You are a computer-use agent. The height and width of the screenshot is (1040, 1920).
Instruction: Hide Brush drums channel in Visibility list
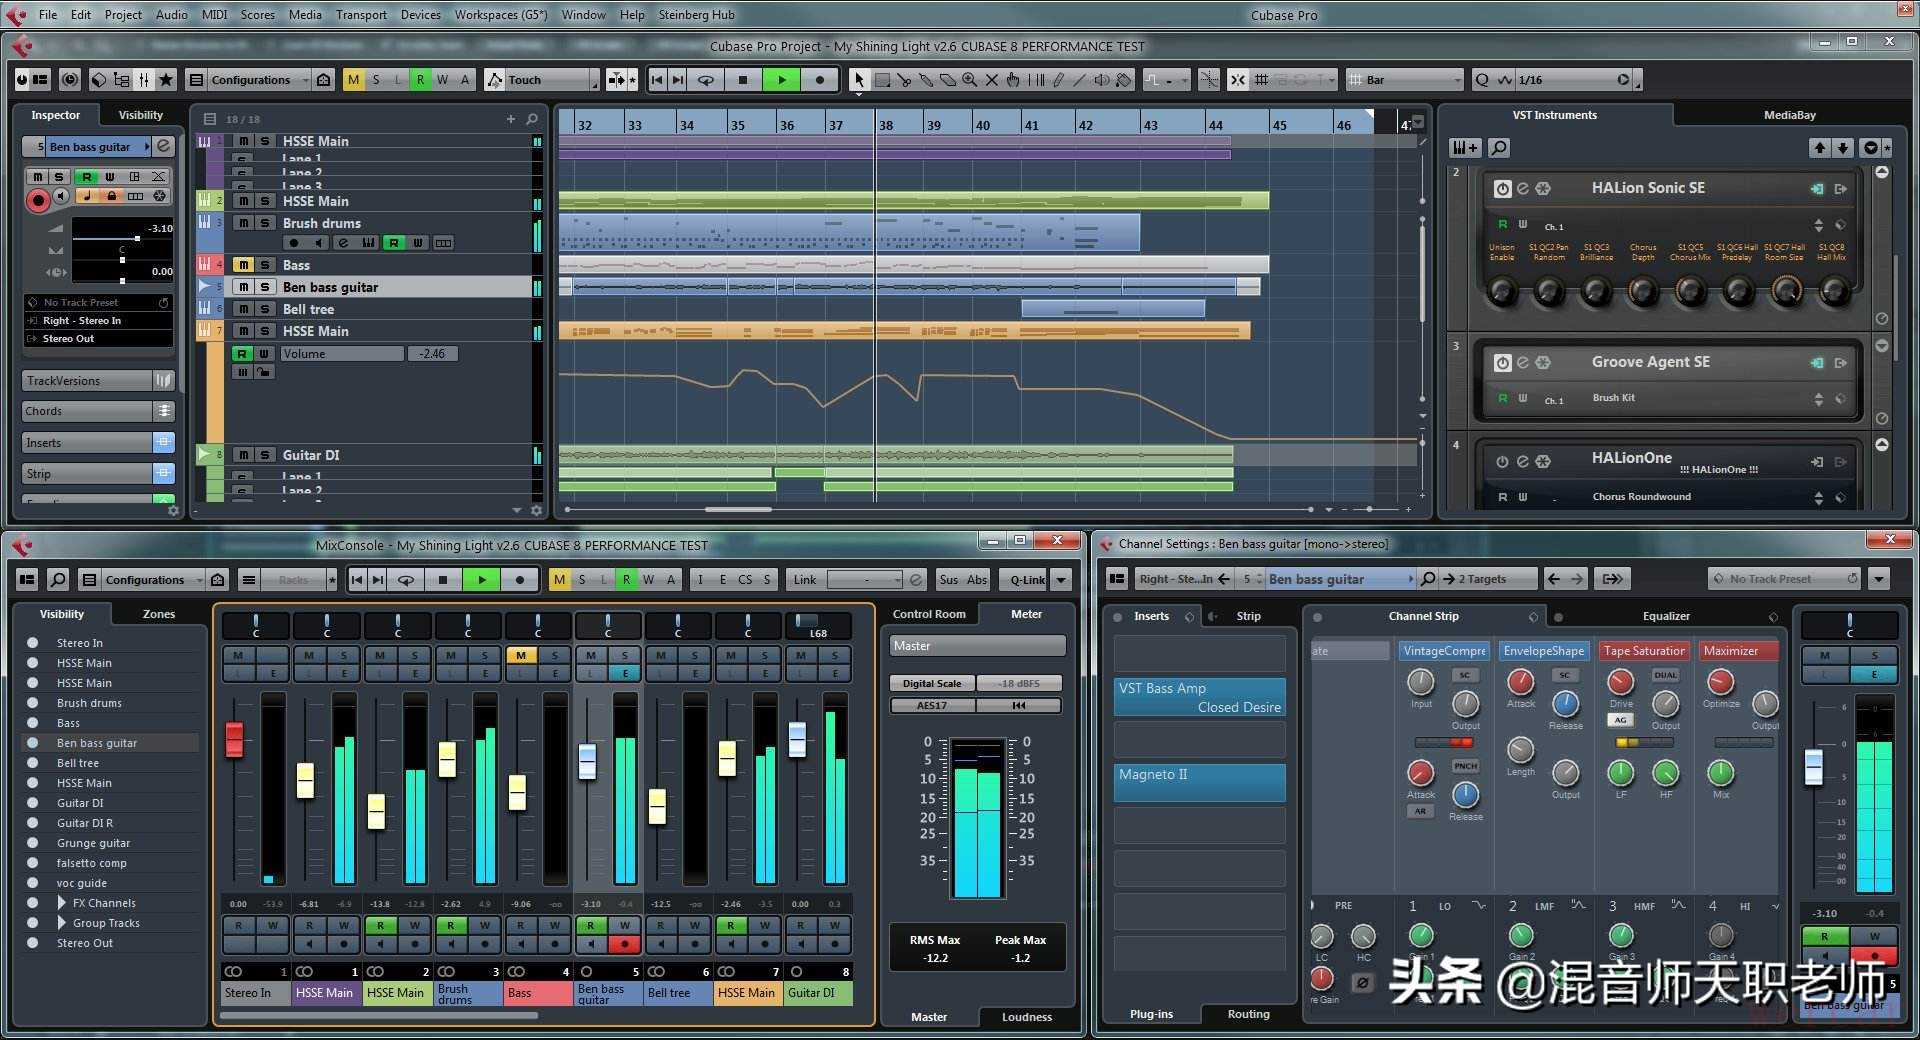(x=33, y=703)
